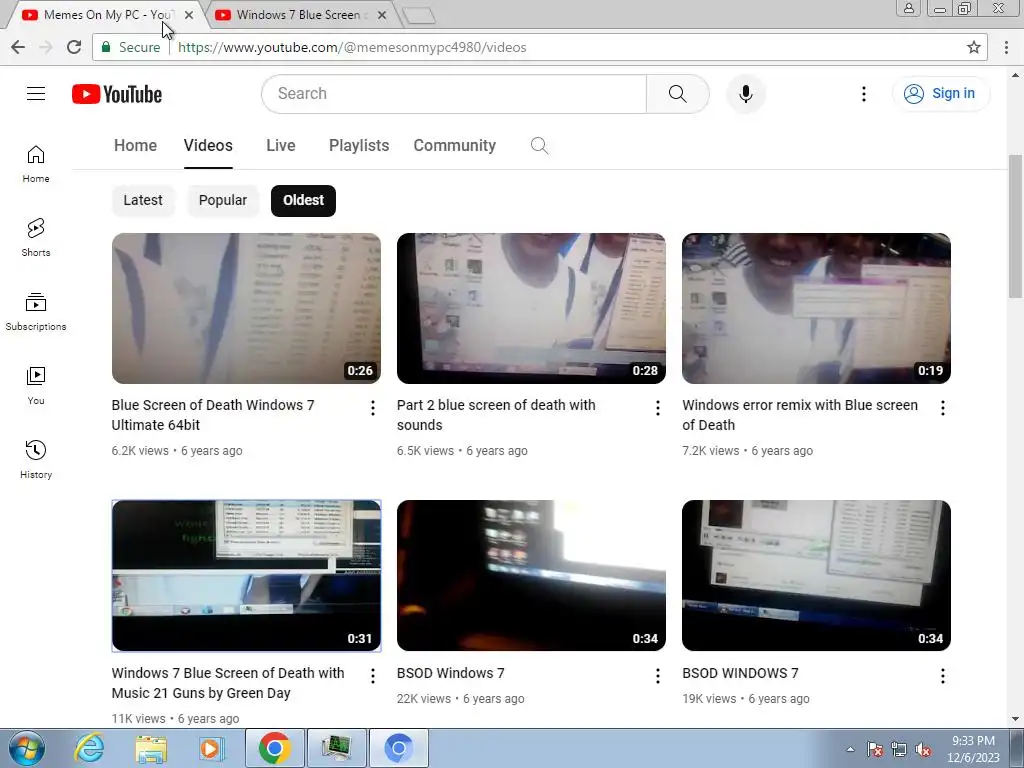Open the YouTube hamburger guide menu
The width and height of the screenshot is (1024, 768).
tap(36, 94)
